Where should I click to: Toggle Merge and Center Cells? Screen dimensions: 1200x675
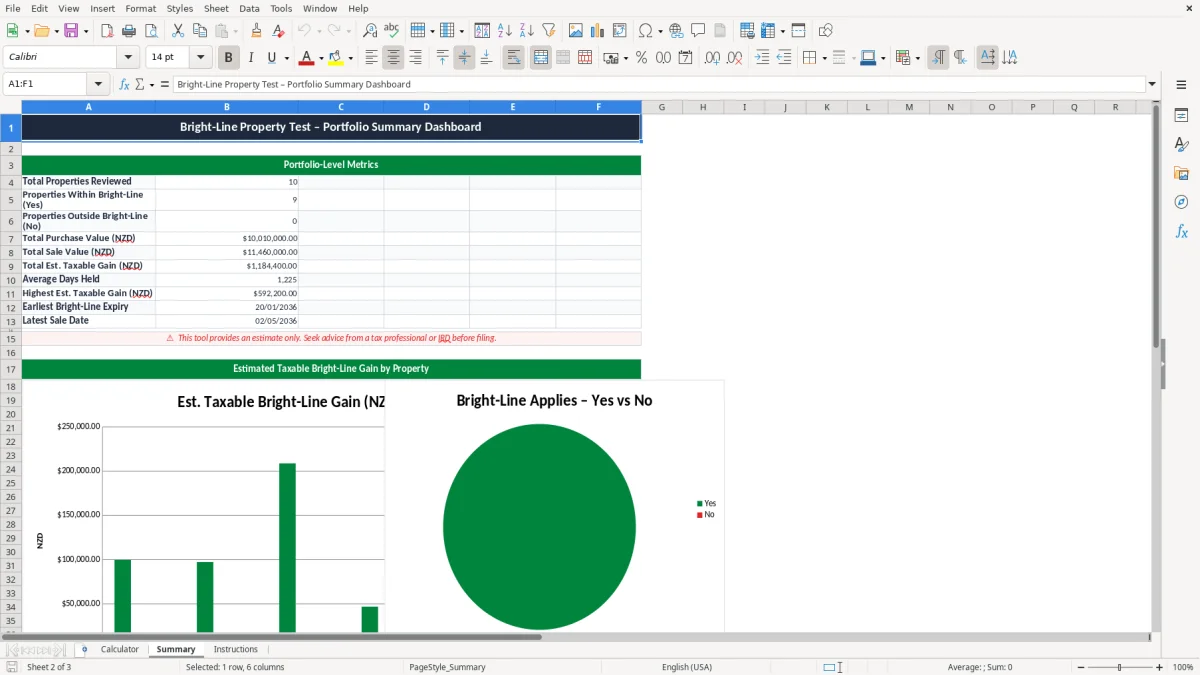point(540,58)
